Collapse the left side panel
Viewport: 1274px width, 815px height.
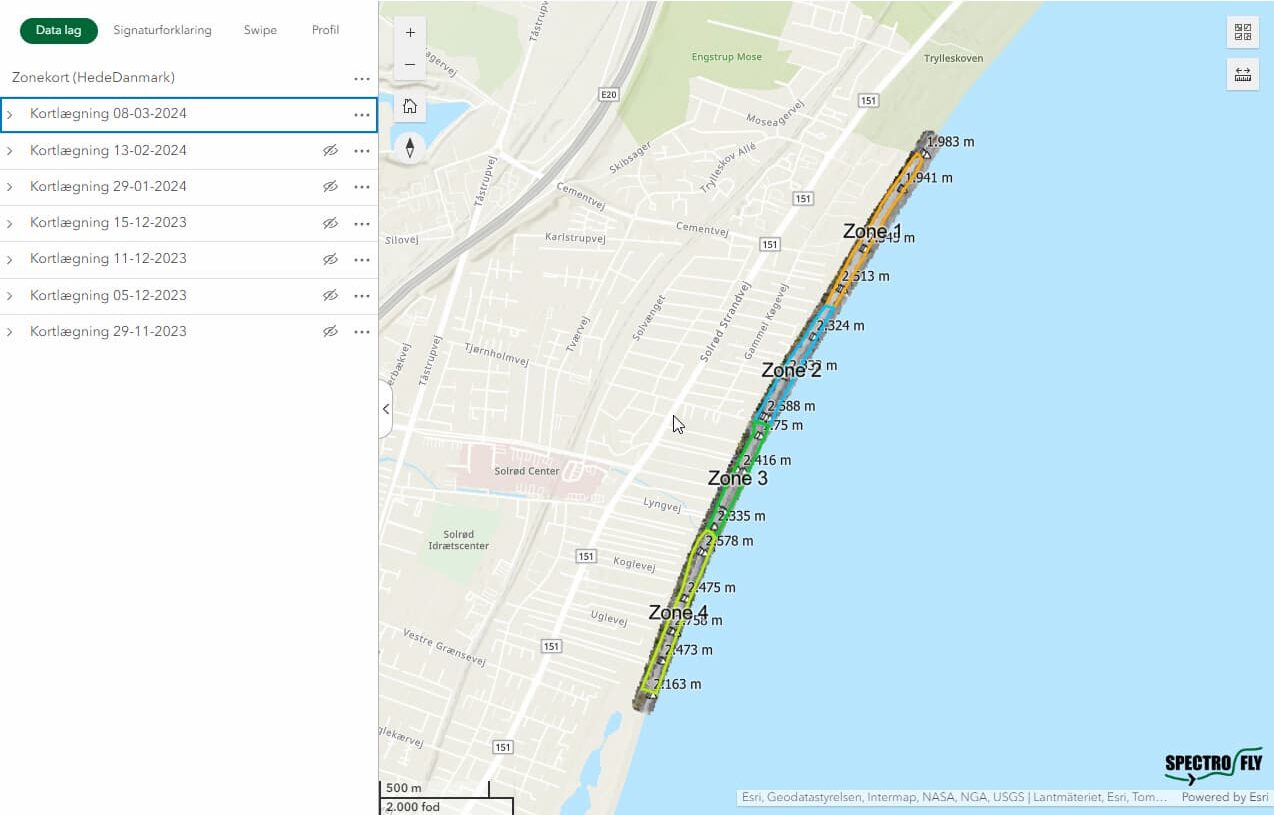coord(386,409)
